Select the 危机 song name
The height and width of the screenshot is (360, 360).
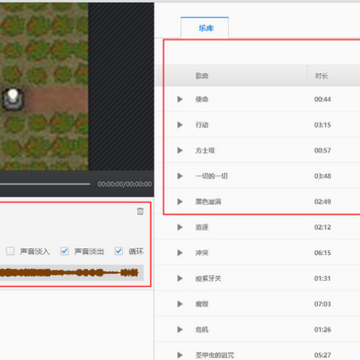[x=202, y=330]
